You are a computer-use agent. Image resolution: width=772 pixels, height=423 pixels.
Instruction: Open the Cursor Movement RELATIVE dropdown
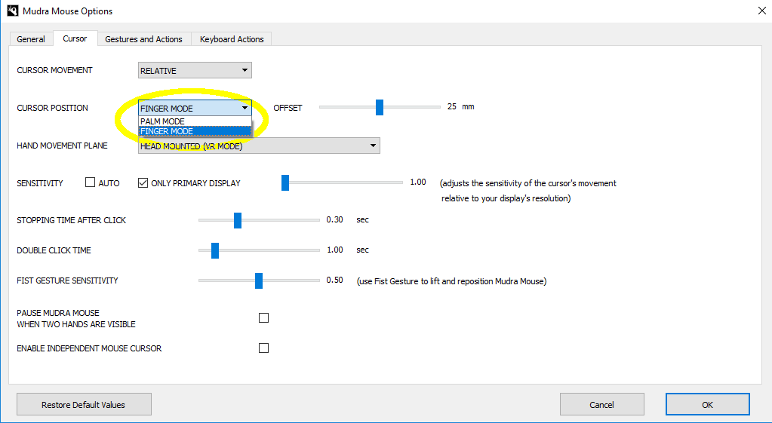[x=195, y=70]
